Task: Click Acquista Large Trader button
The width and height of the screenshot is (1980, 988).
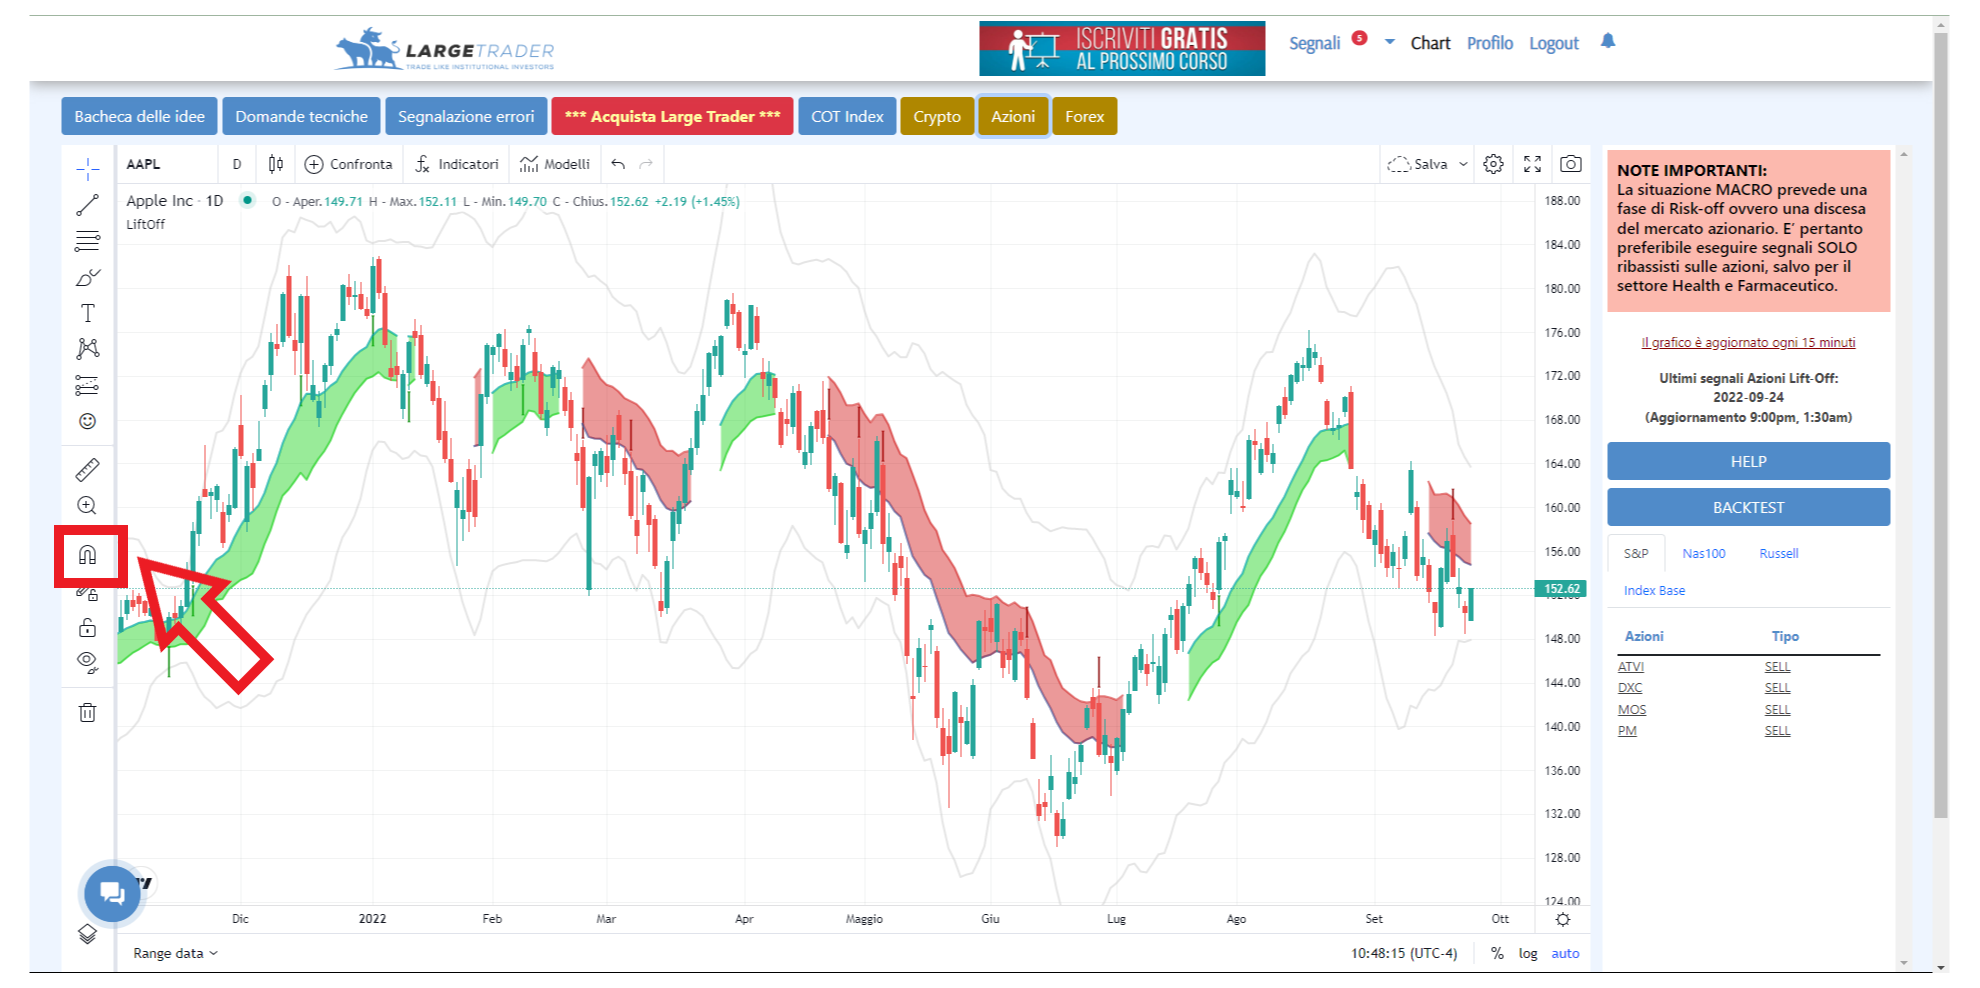Action: [672, 116]
